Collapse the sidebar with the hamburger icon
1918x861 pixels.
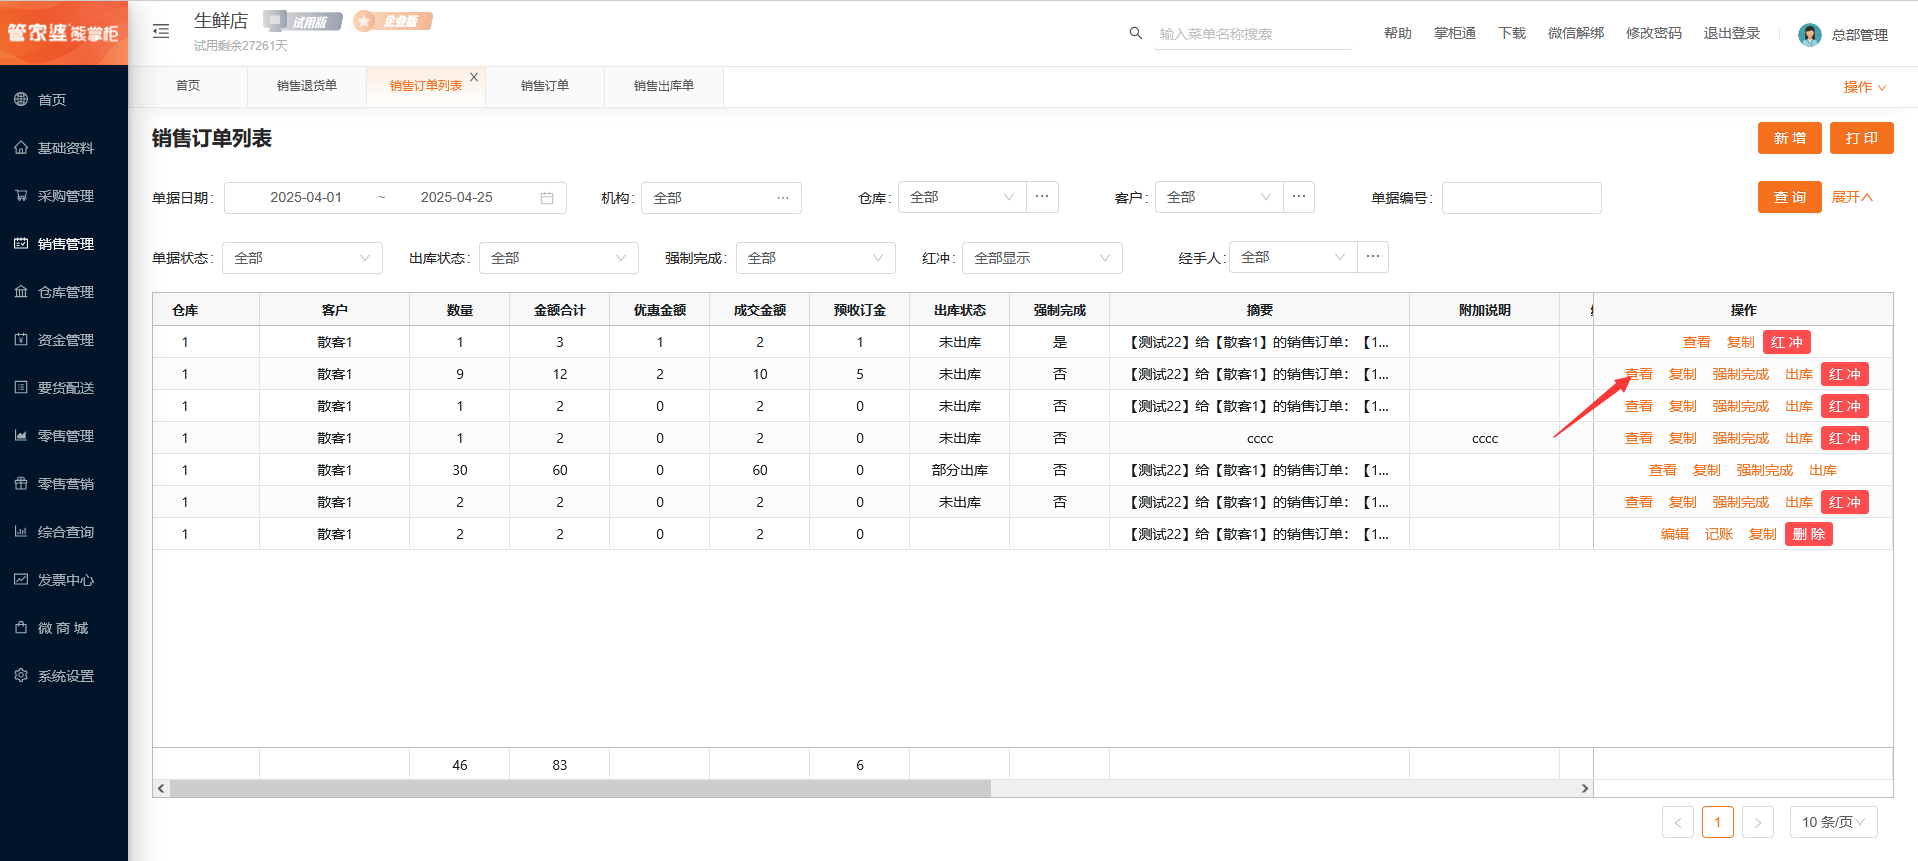pyautogui.click(x=161, y=32)
